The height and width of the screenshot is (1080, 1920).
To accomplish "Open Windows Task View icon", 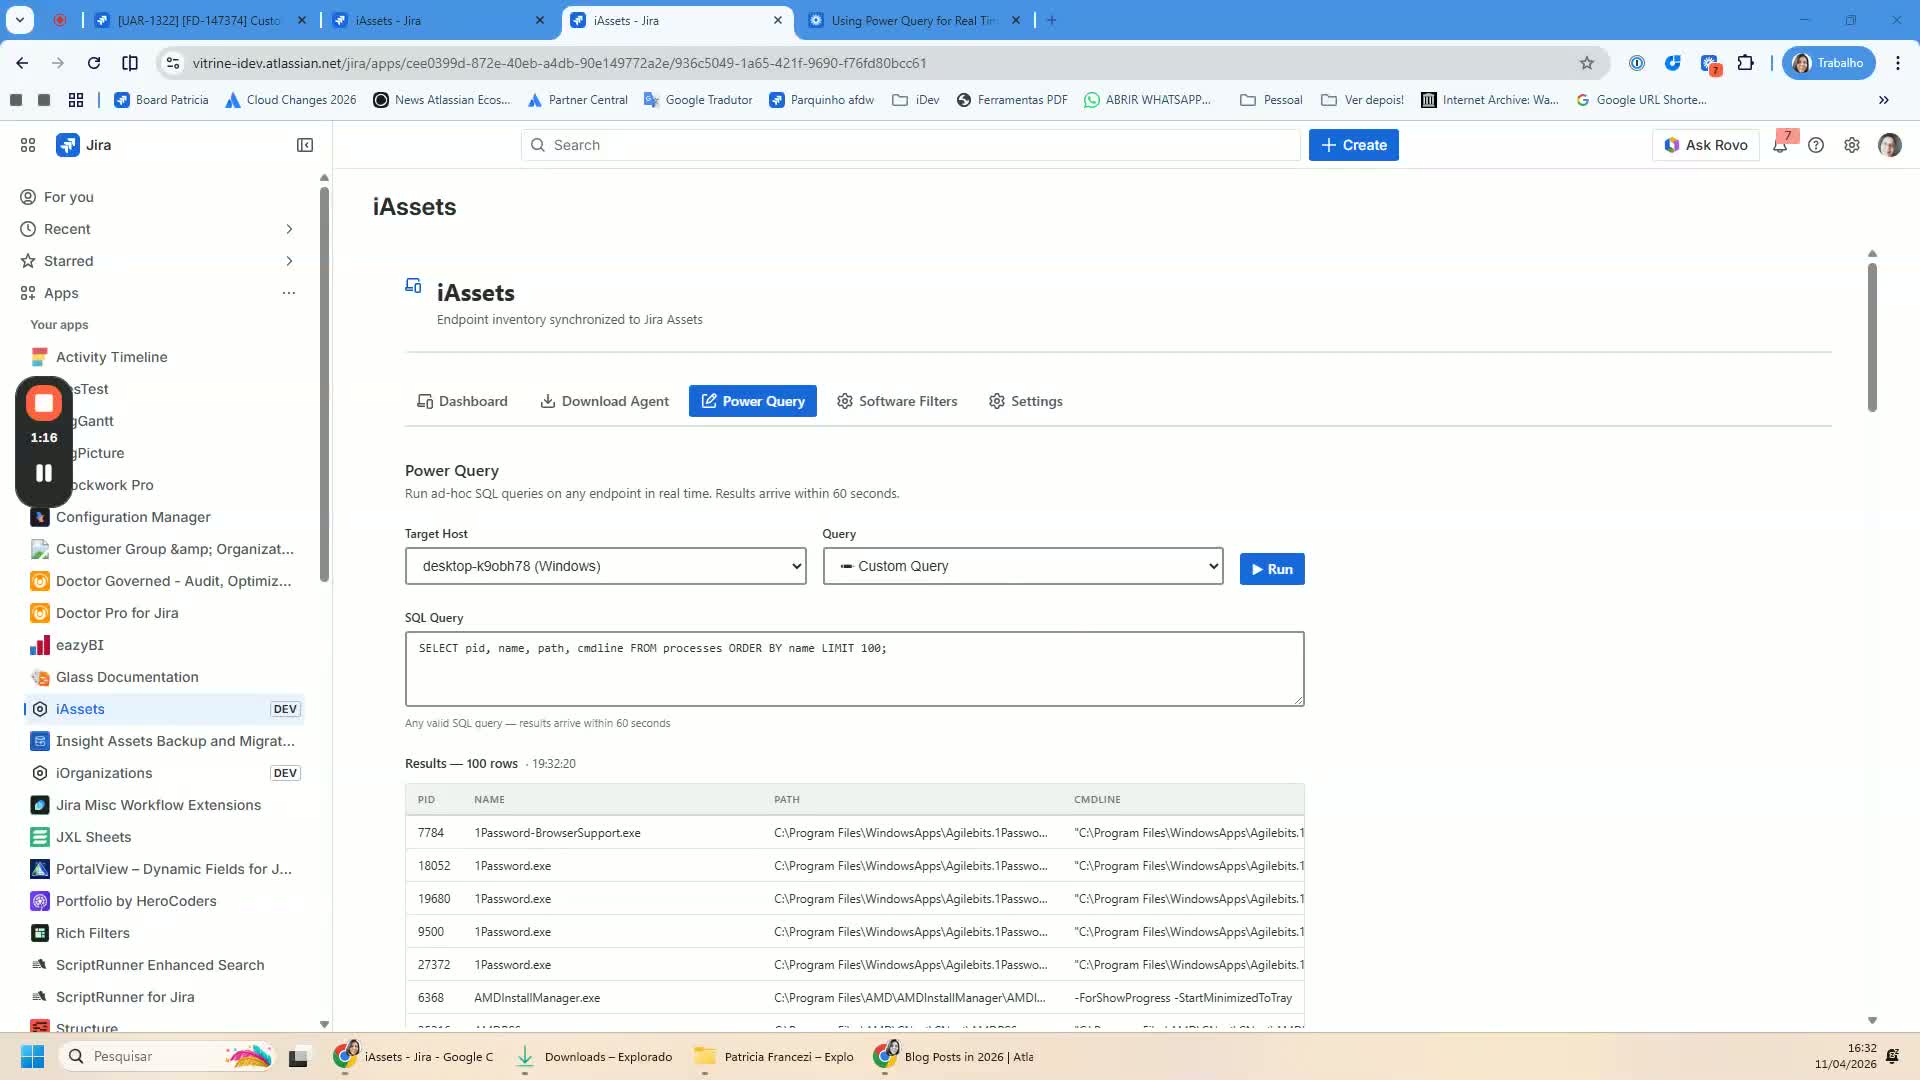I will 298,1056.
